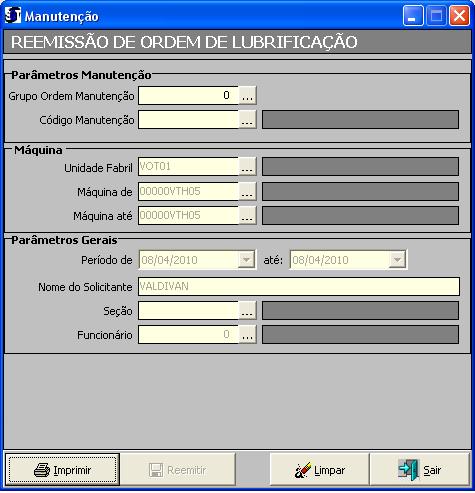Click the eraser icon on Limpar
This screenshot has width=475, height=493.
tap(303, 470)
